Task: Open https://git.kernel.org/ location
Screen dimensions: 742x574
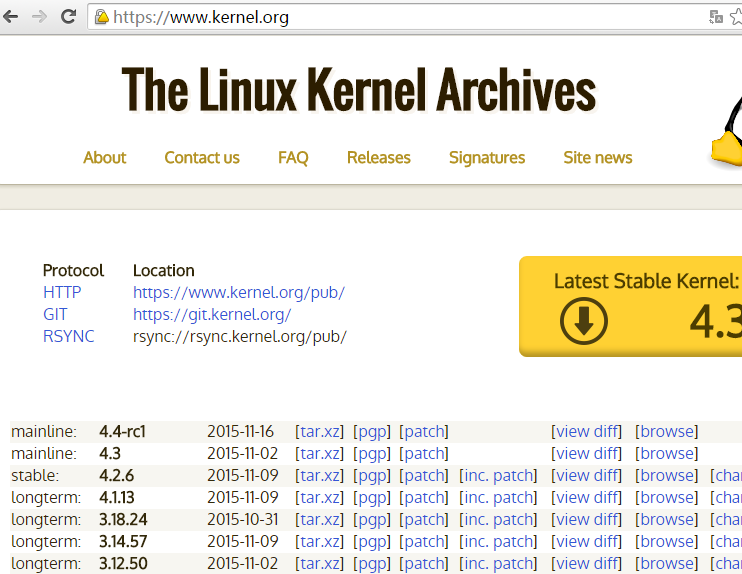Action: 212,314
